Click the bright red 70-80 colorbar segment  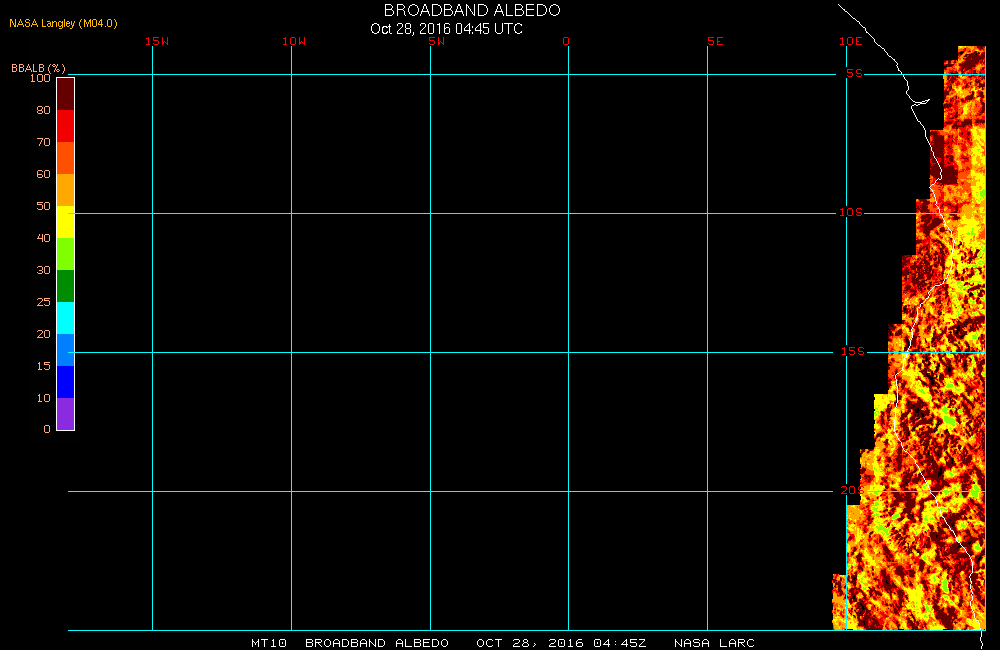tap(66, 126)
